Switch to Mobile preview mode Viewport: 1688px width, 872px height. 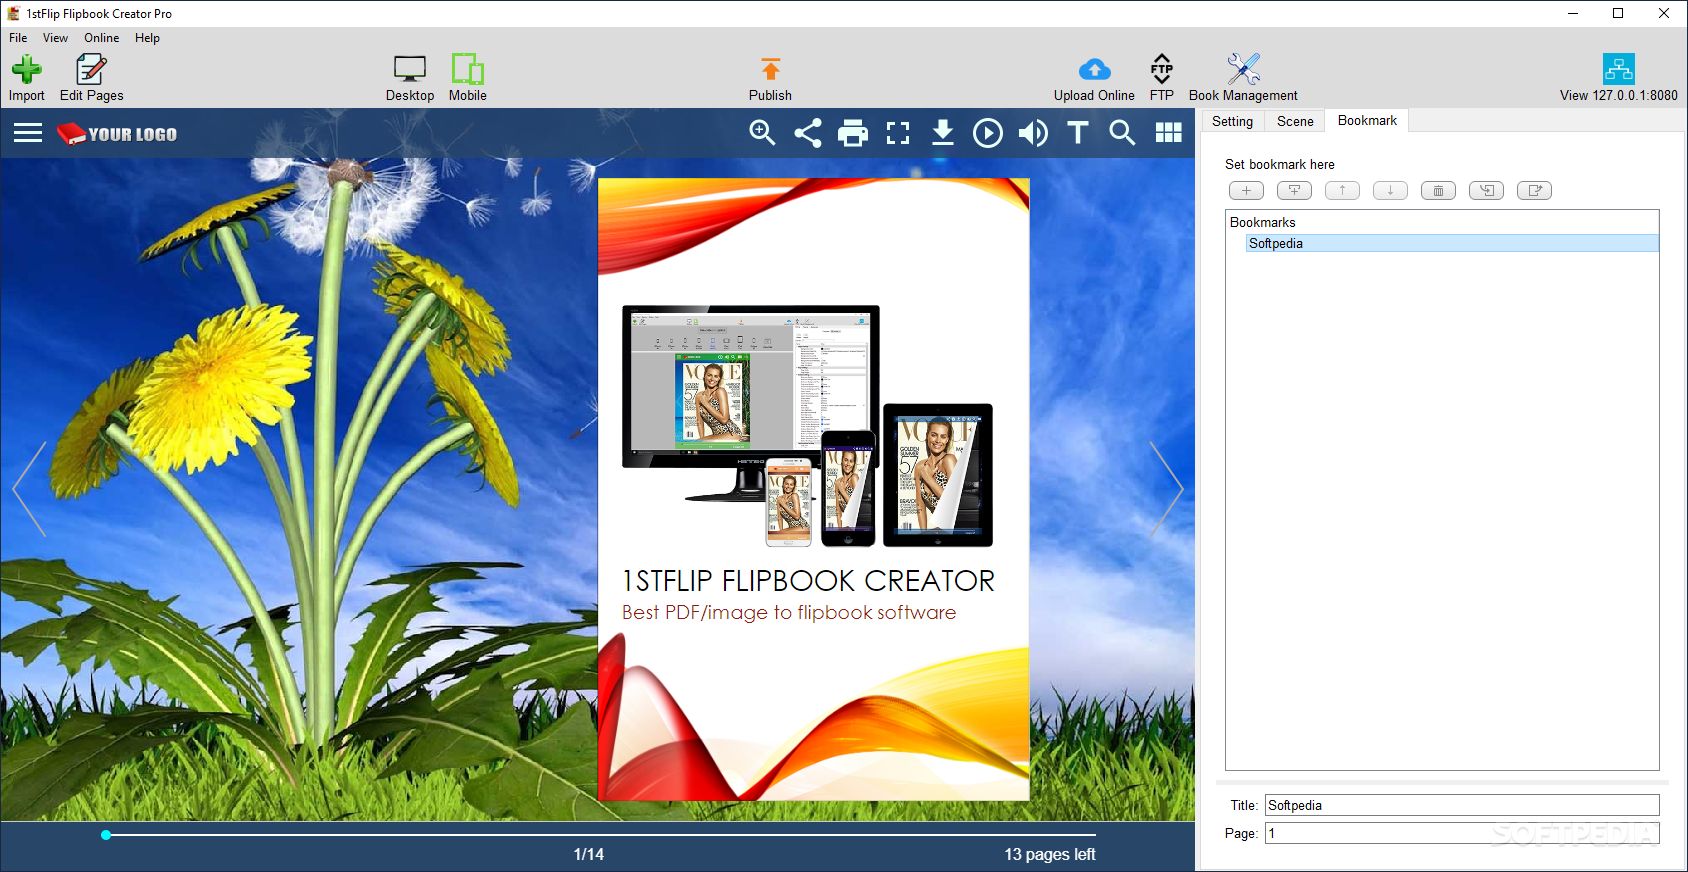467,78
